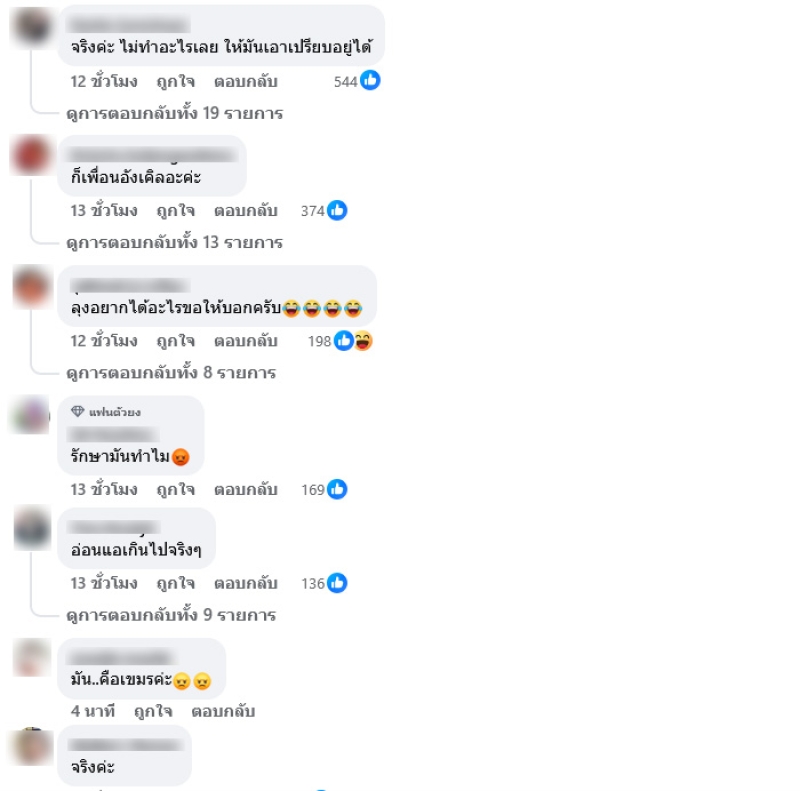Screen dimensions: 800x791
Task: Reply to the comment with 374 likes
Action: (x=245, y=211)
